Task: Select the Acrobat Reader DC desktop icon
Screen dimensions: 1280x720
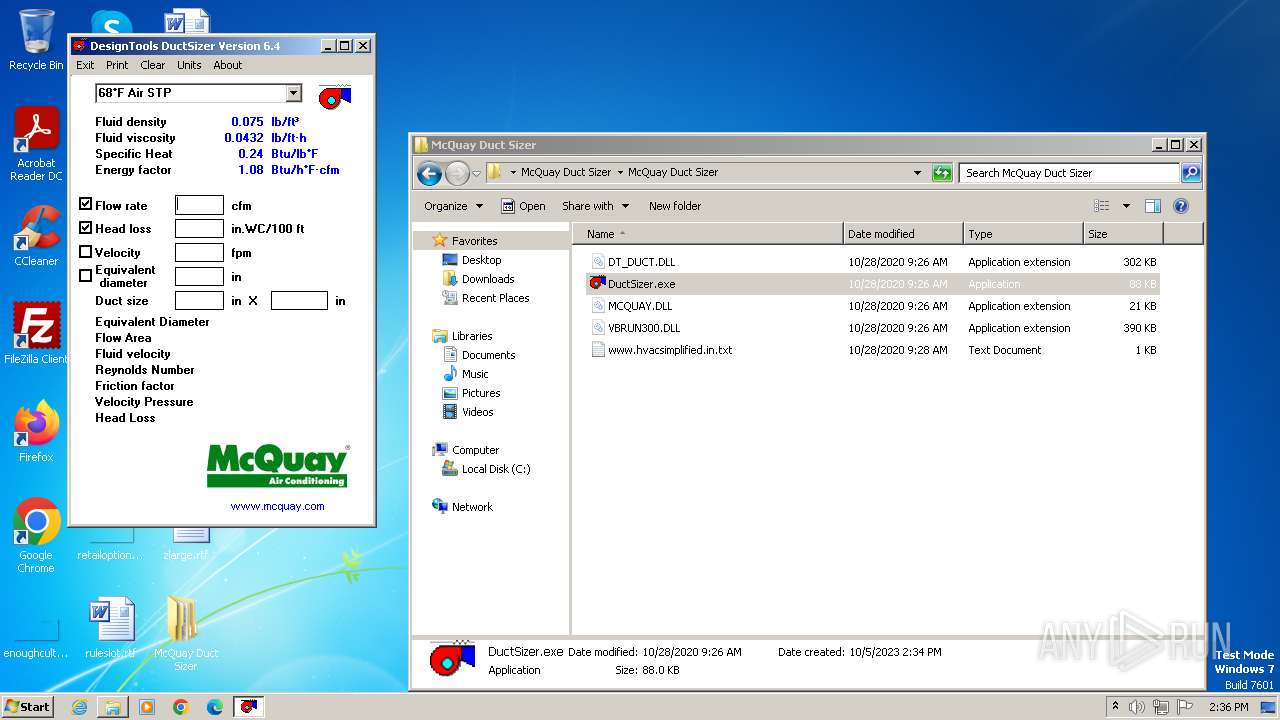Action: pos(36,144)
